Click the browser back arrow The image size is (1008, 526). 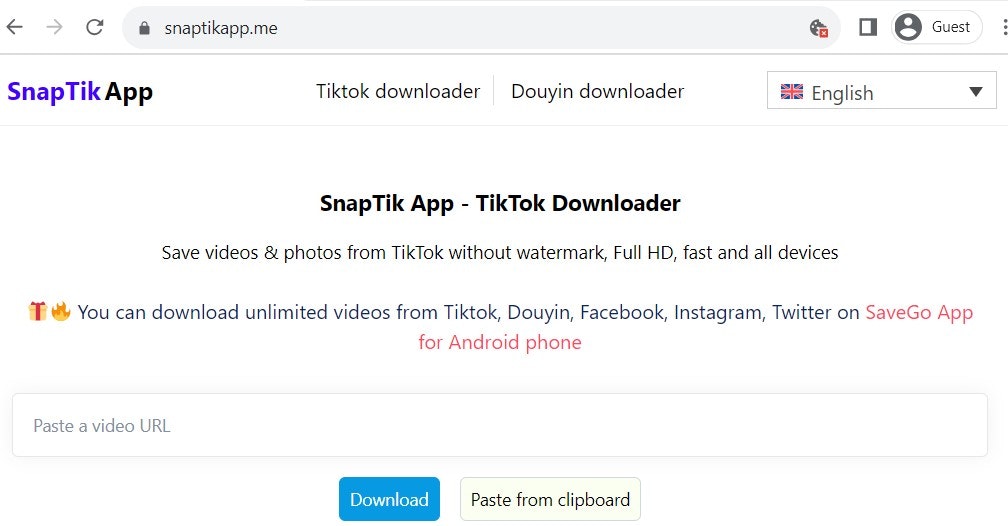(15, 28)
